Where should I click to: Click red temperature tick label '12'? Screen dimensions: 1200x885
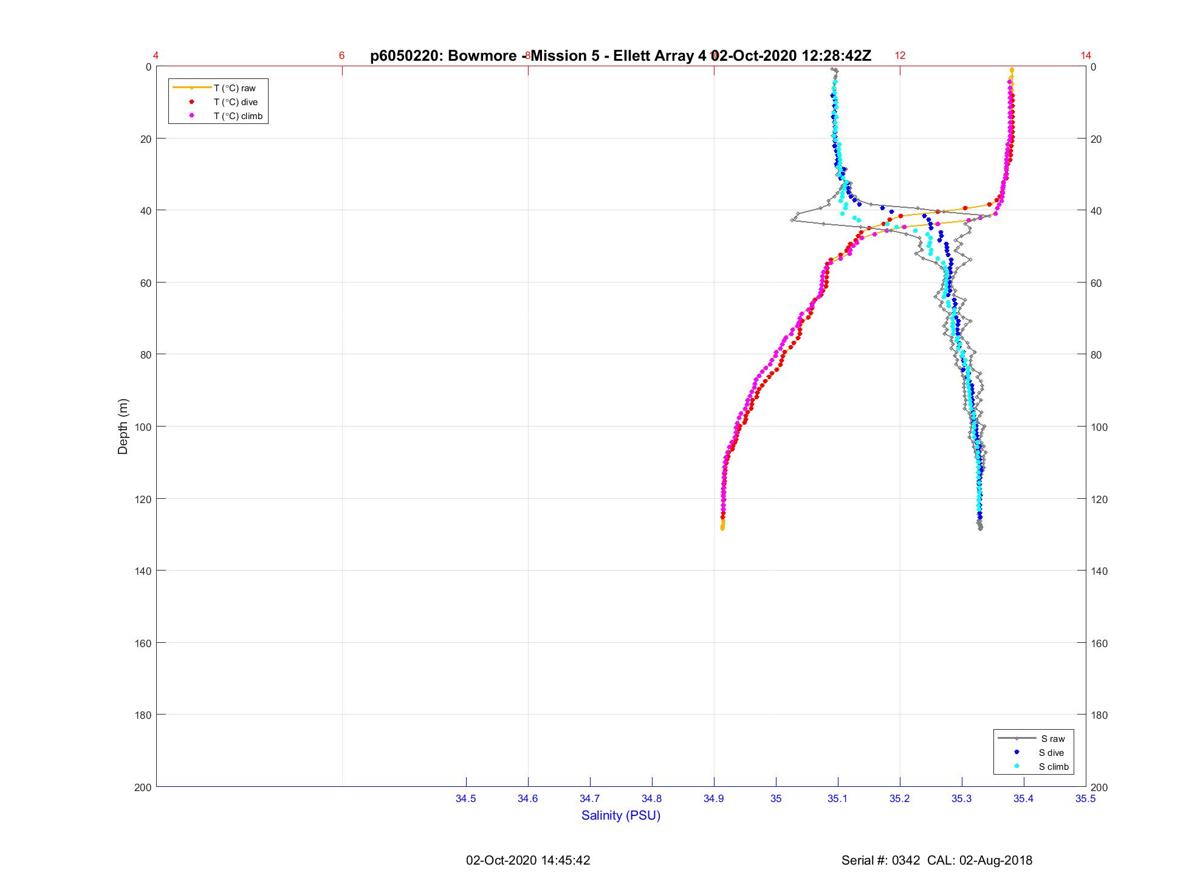coord(900,56)
